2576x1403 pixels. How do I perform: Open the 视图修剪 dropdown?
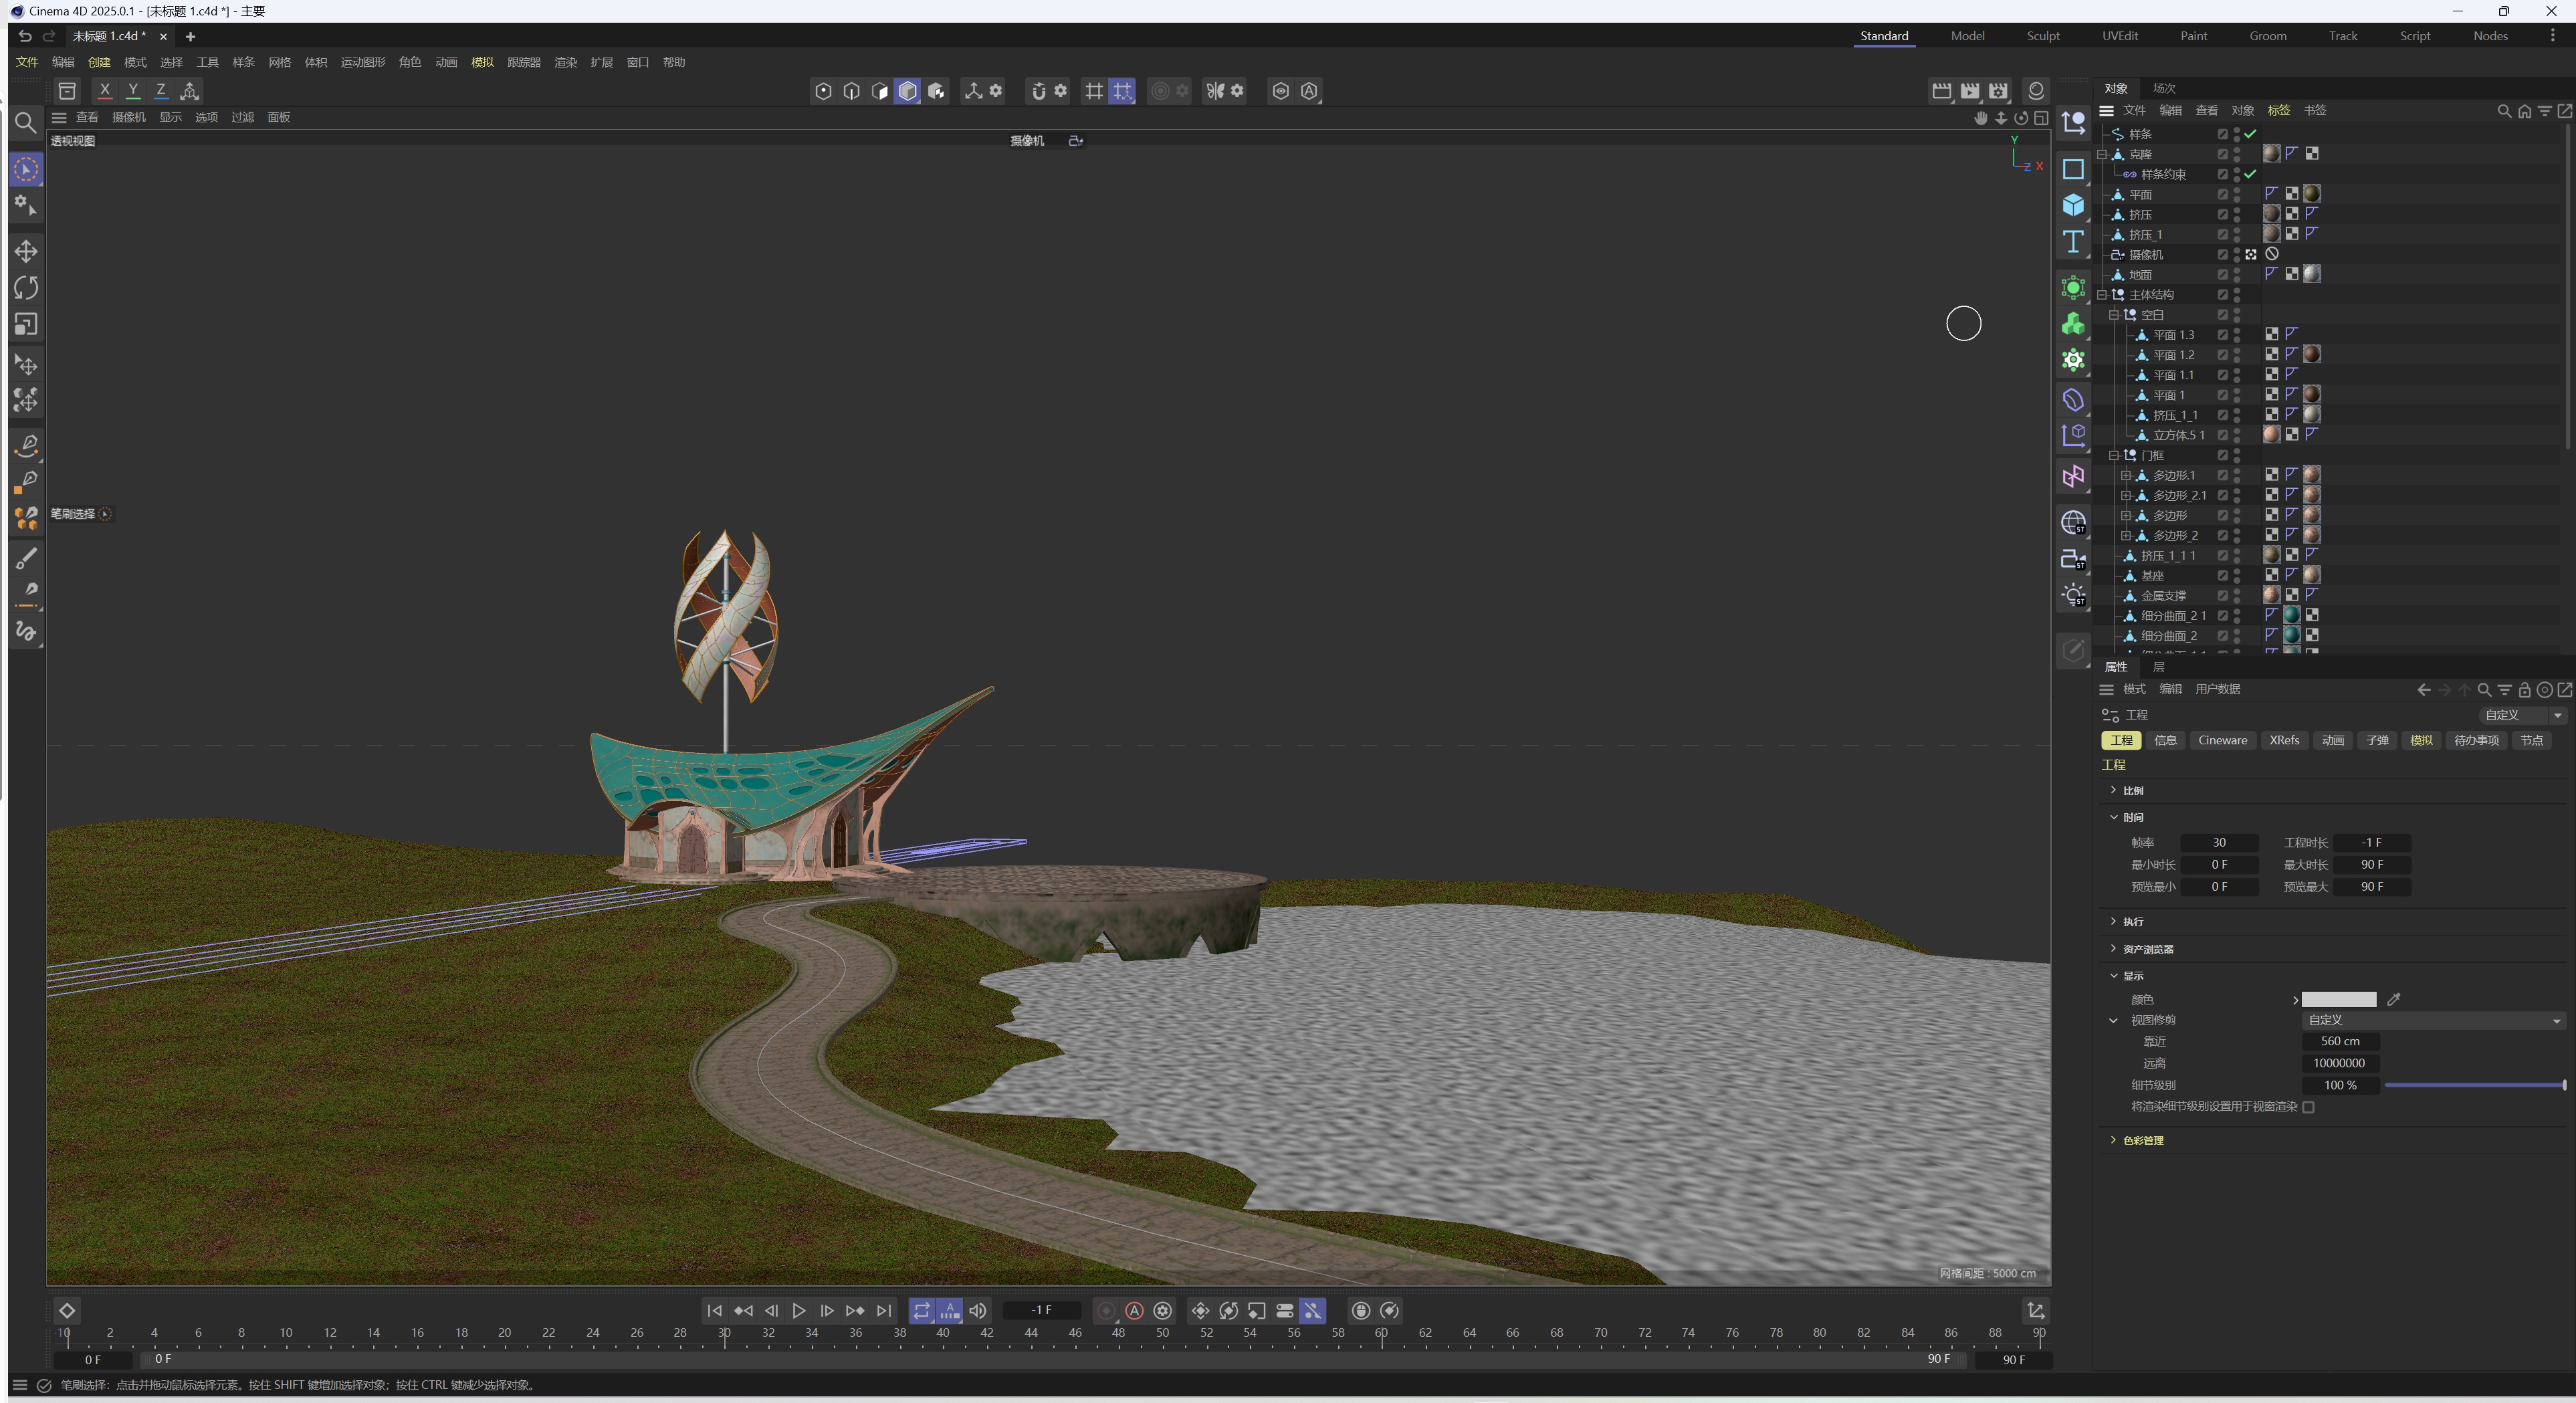(x=2432, y=1020)
